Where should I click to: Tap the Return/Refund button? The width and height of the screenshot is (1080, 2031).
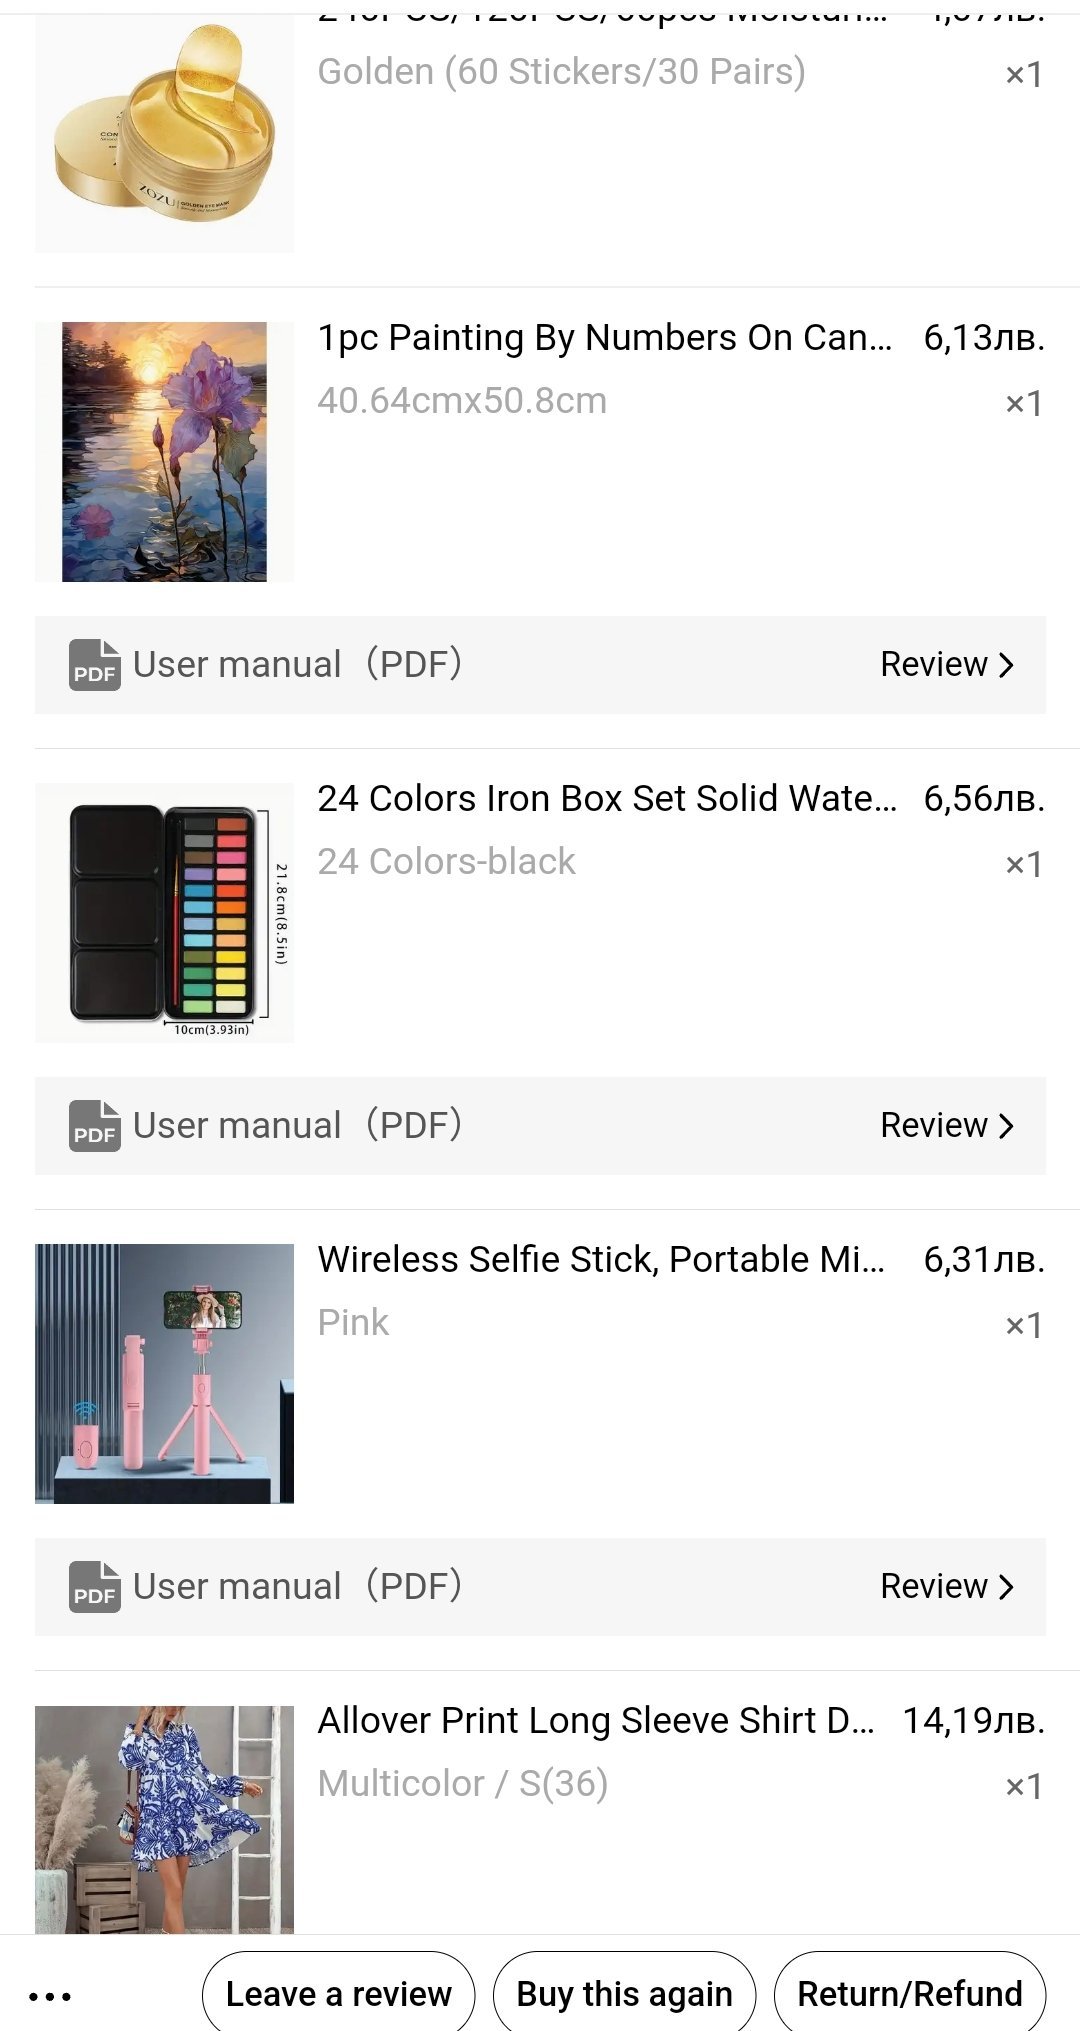tap(909, 1994)
